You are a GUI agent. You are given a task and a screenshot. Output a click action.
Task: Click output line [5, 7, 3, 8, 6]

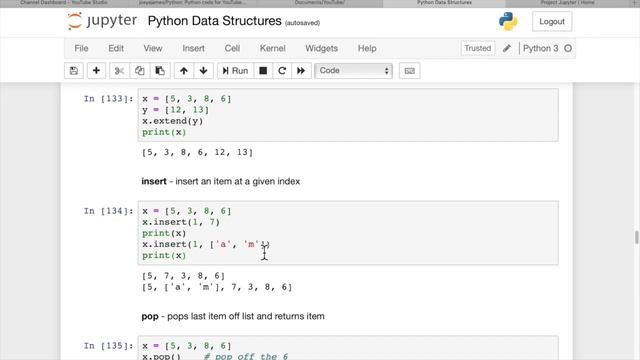pyautogui.click(x=183, y=276)
